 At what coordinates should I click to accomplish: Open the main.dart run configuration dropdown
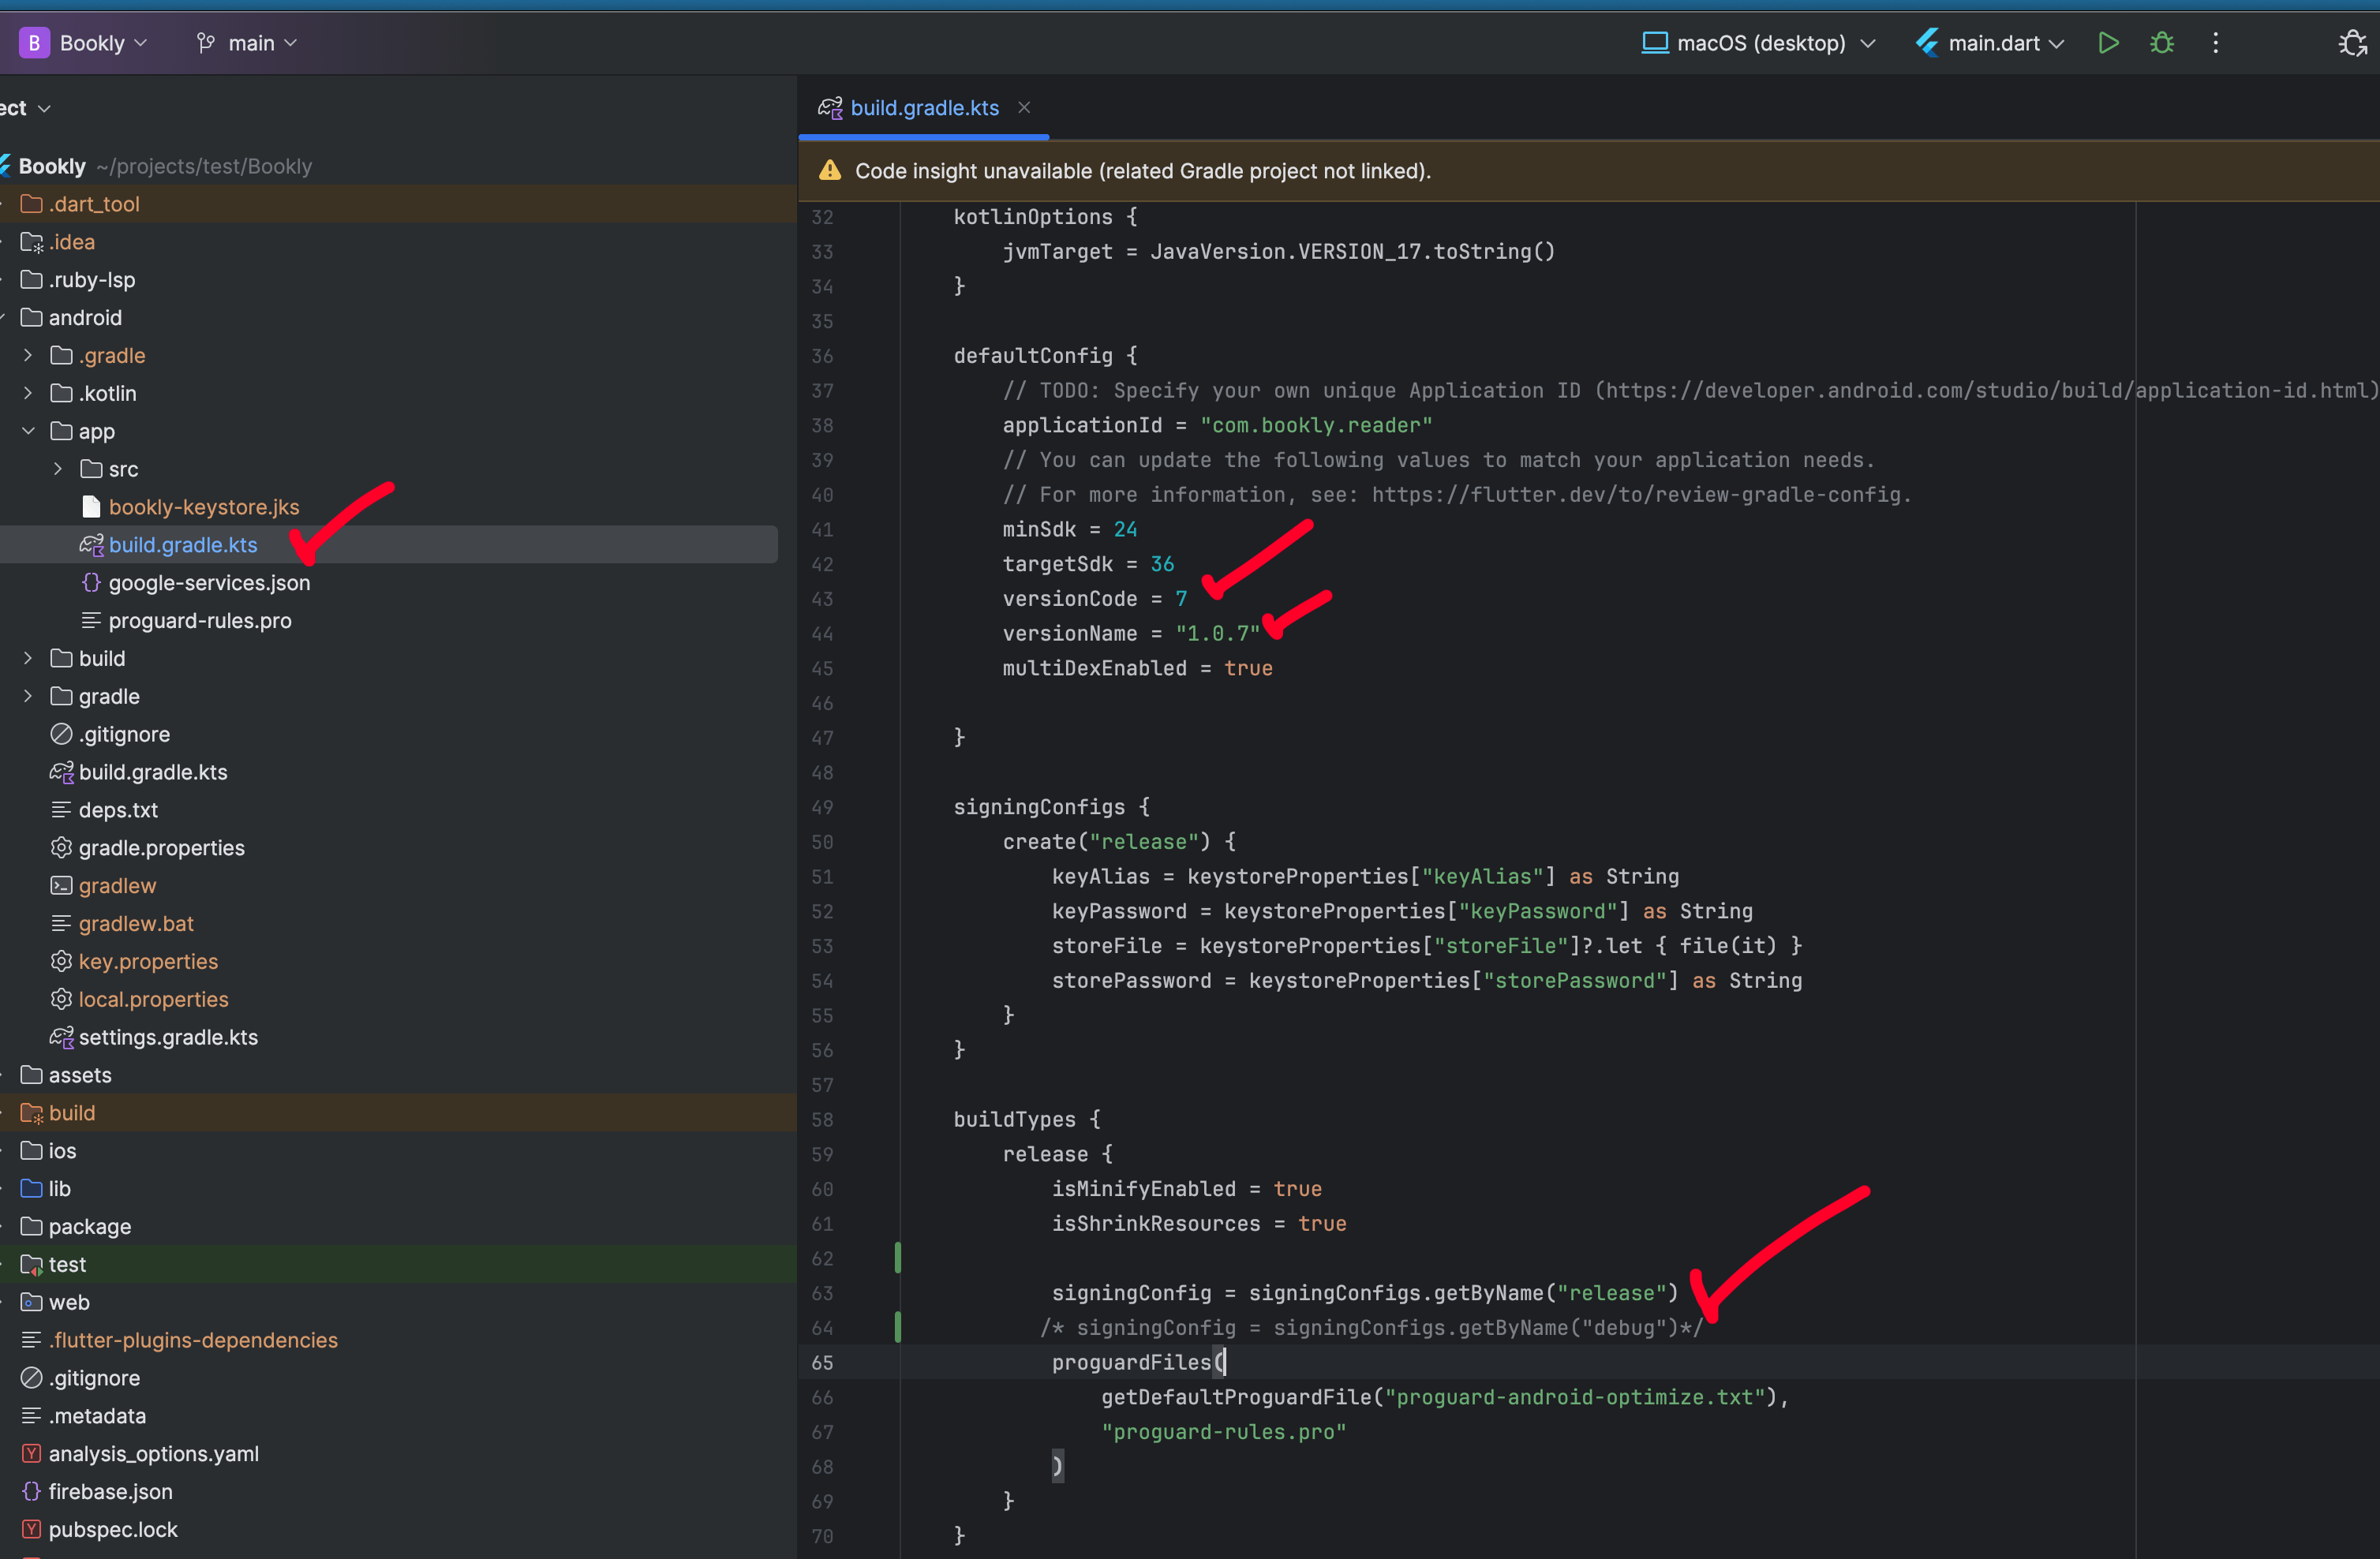pyautogui.click(x=1990, y=43)
